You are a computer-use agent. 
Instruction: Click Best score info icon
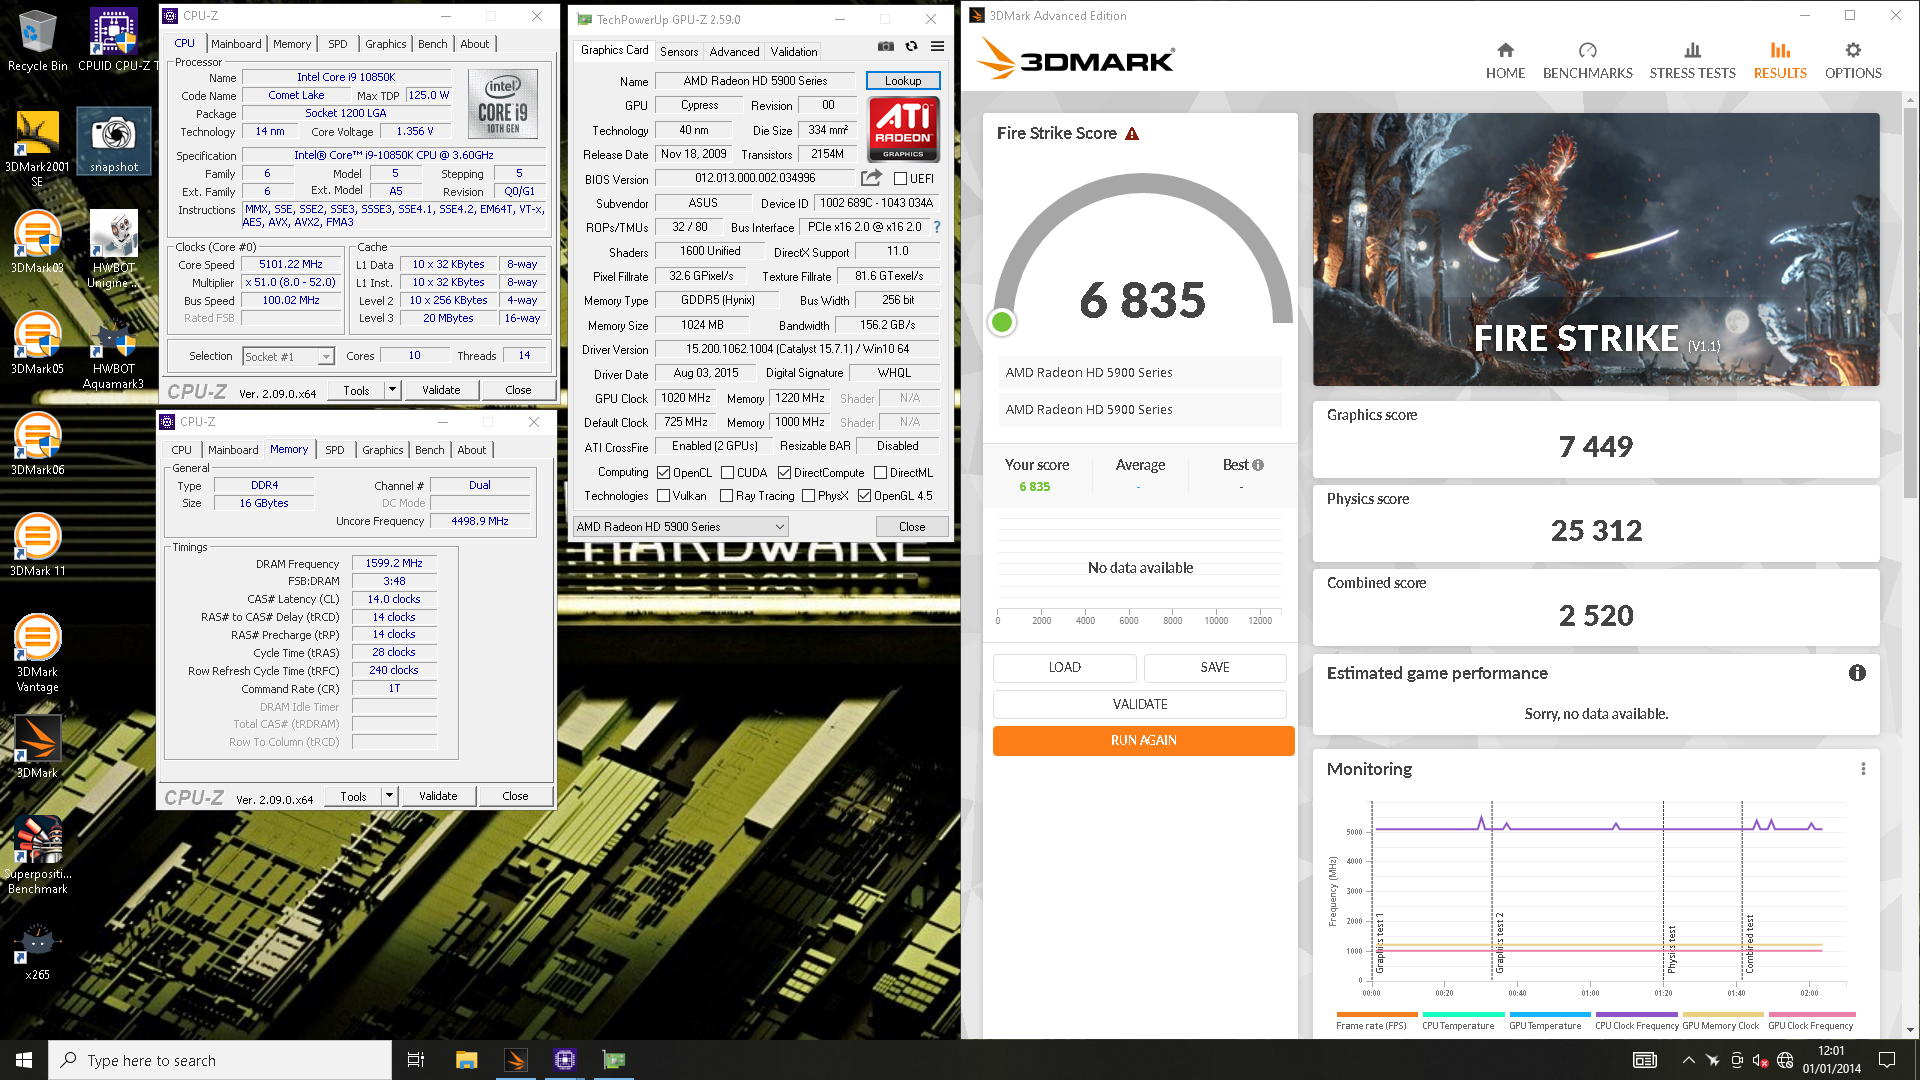[1258, 465]
